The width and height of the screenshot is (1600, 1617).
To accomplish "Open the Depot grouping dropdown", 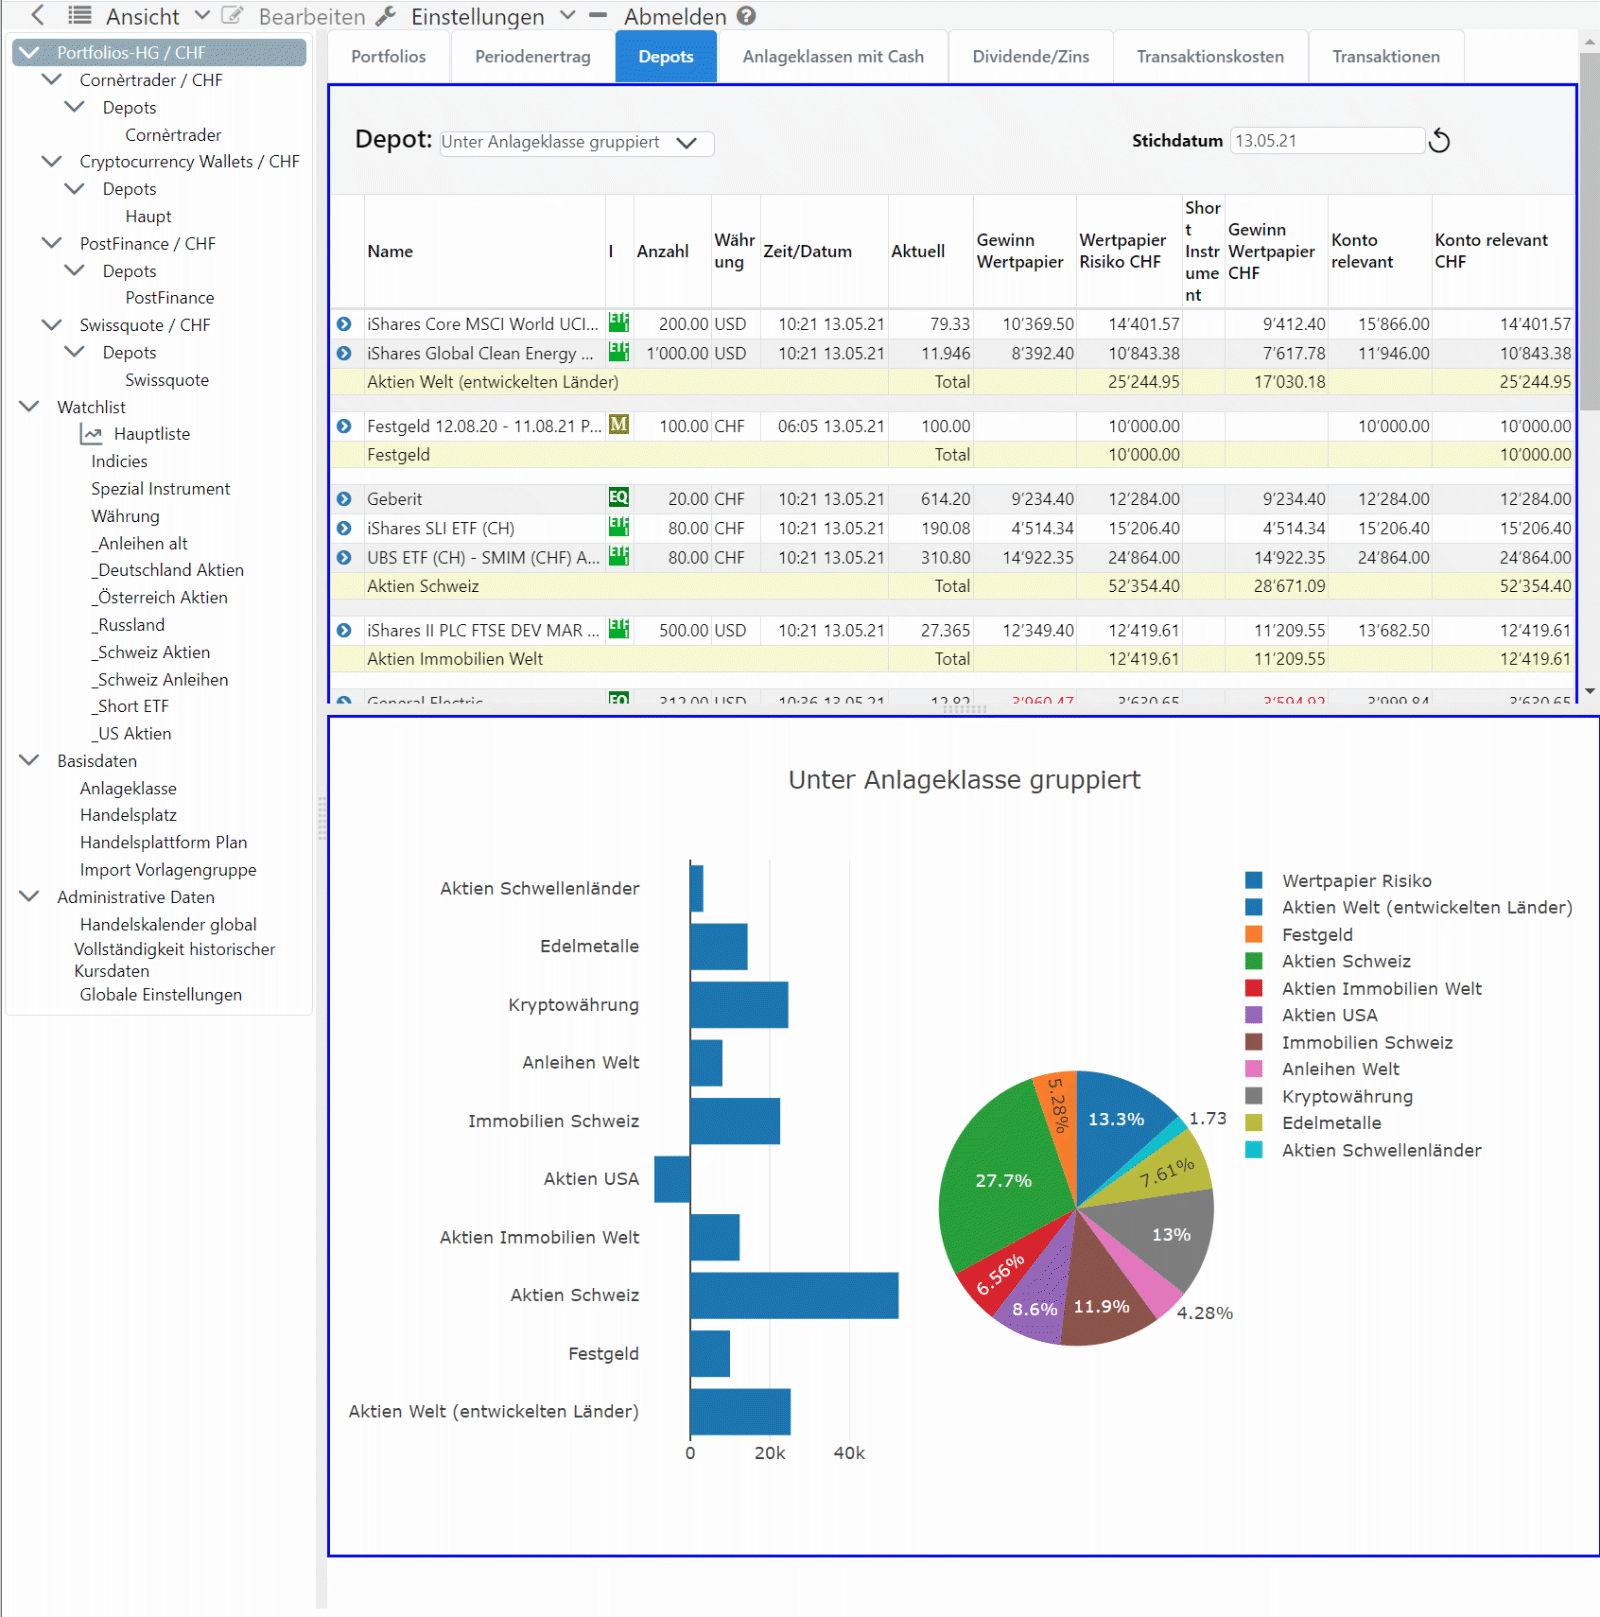I will pyautogui.click(x=577, y=143).
